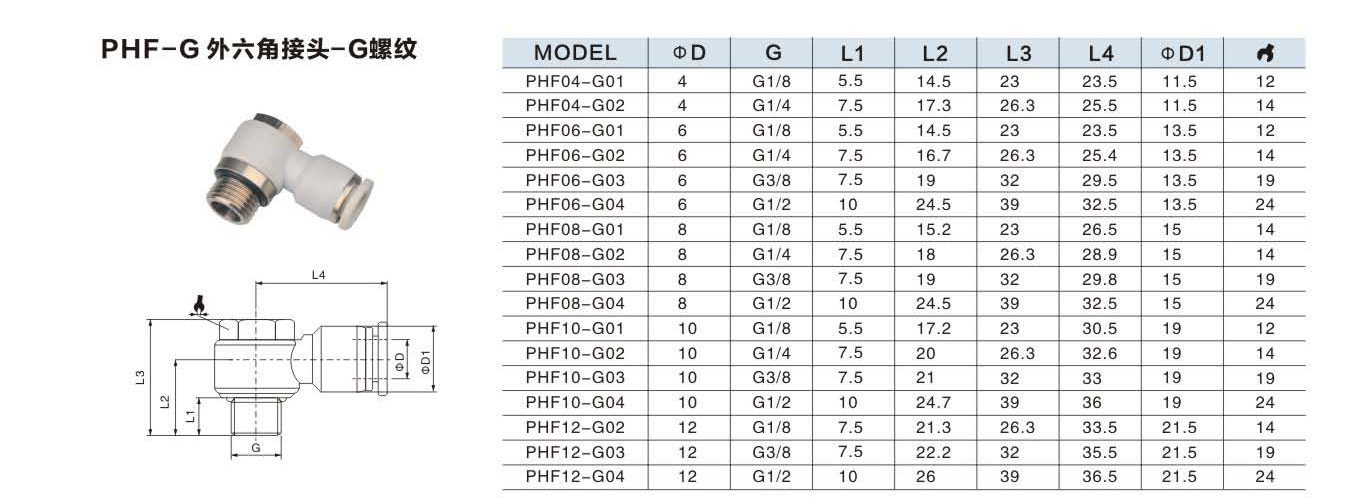This screenshot has width=1350, height=504.
Task: Click the PHF04-G01 model row
Action: 575,81
